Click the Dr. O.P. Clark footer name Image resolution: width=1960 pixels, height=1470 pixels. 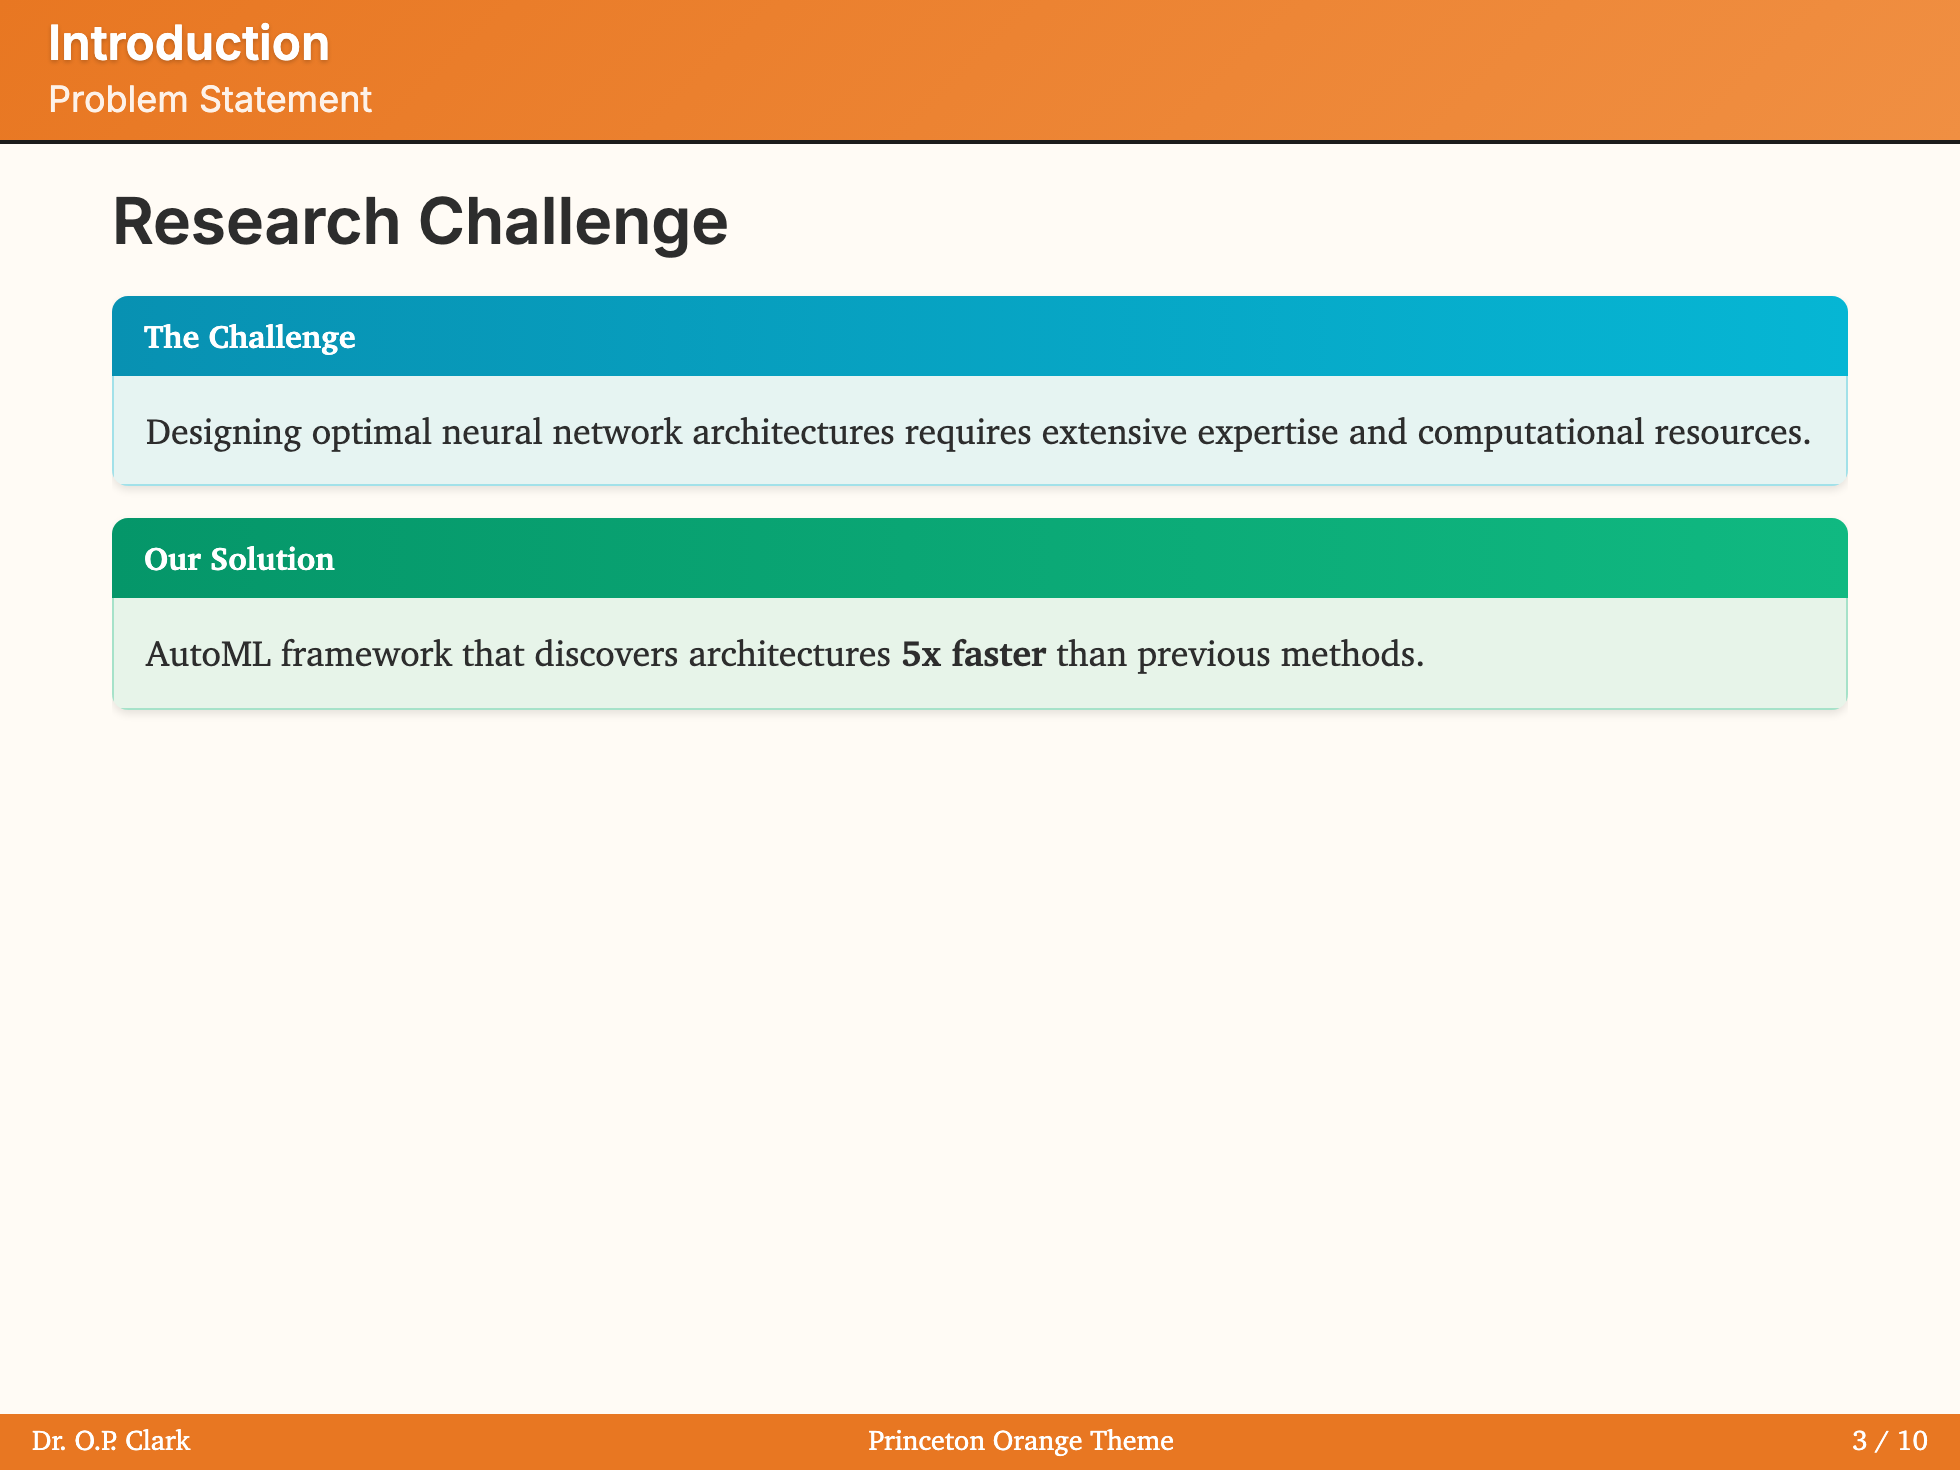(111, 1440)
